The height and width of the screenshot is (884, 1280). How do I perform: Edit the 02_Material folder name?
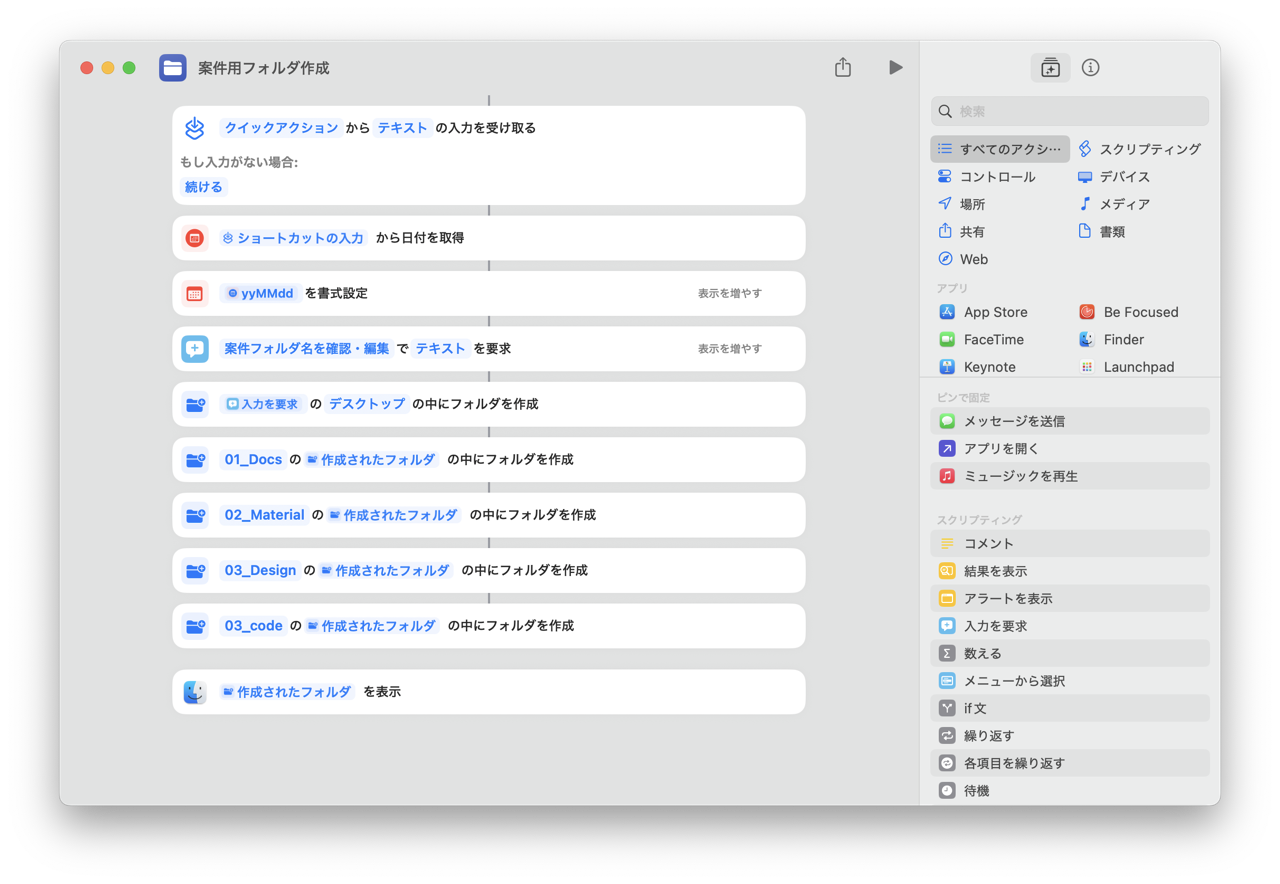pos(264,515)
